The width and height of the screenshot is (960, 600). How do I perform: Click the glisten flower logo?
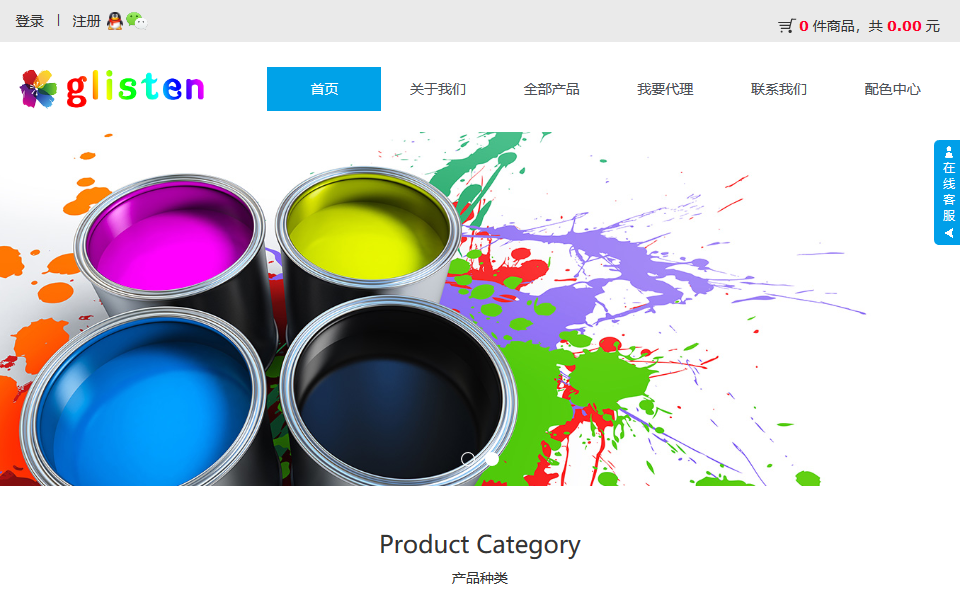(x=38, y=89)
